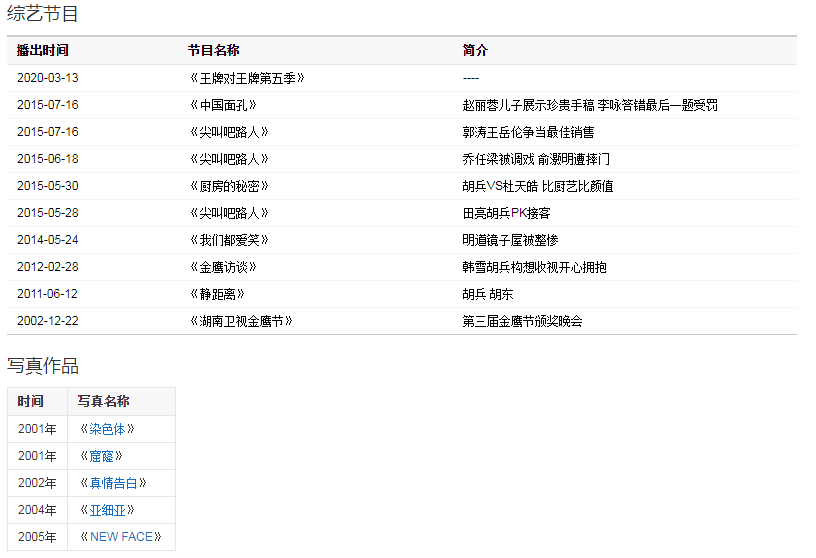Image resolution: width=816 pixels, height=558 pixels.
Task: Open the 染色体 photo album link
Action: (107, 429)
